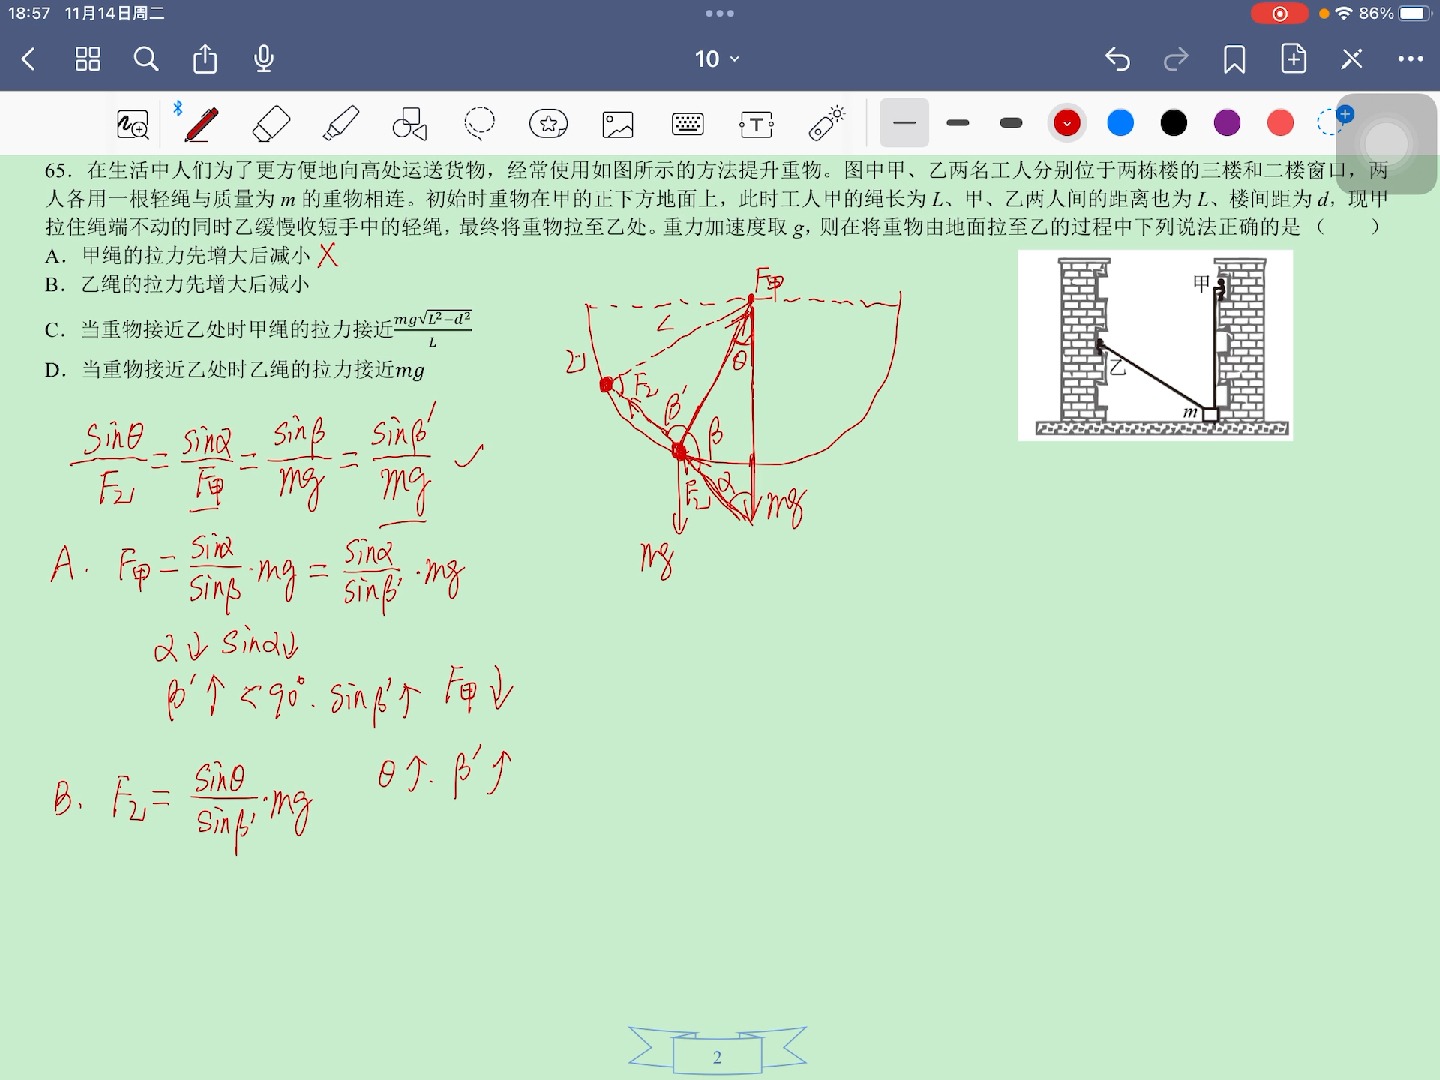The width and height of the screenshot is (1440, 1080).
Task: Select the Pen tool
Action: point(203,122)
